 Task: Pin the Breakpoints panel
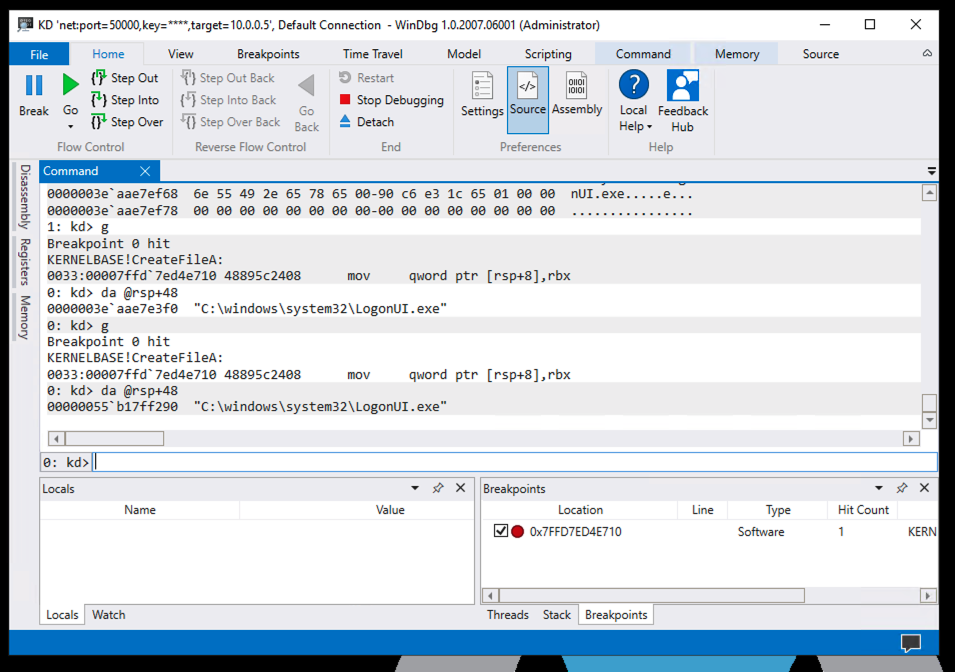point(901,488)
